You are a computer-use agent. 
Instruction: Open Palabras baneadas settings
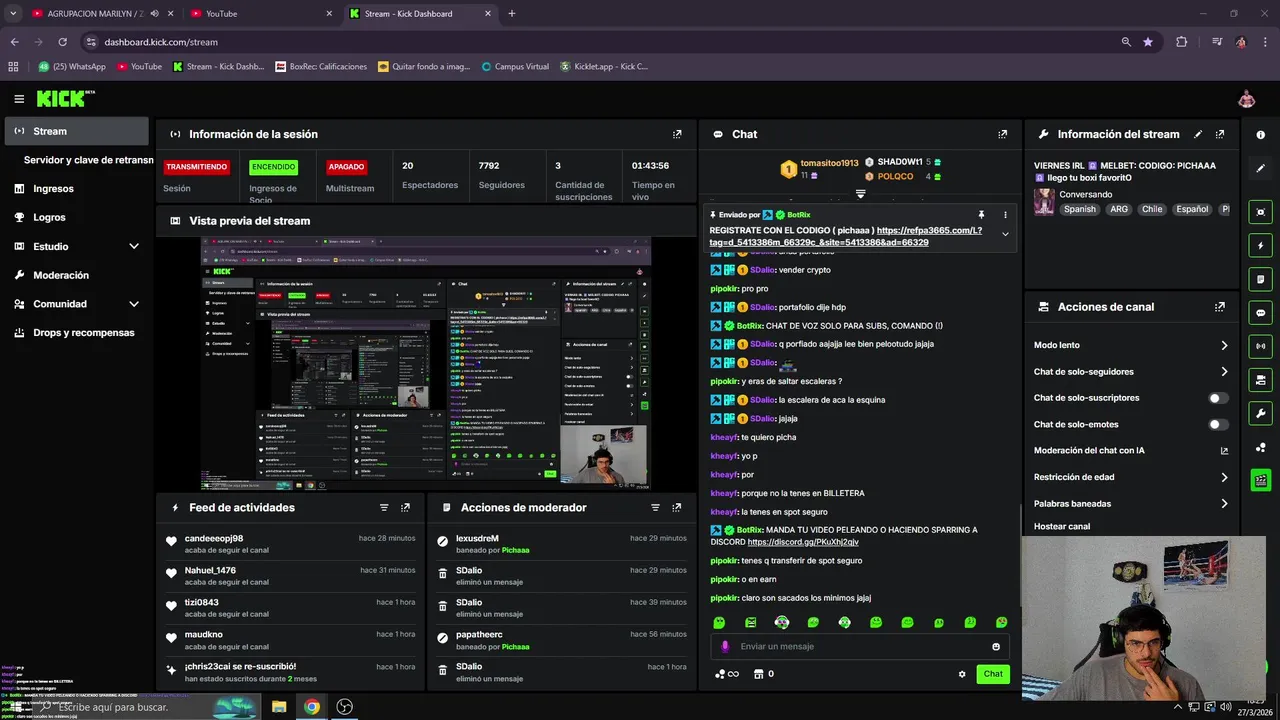point(1131,504)
